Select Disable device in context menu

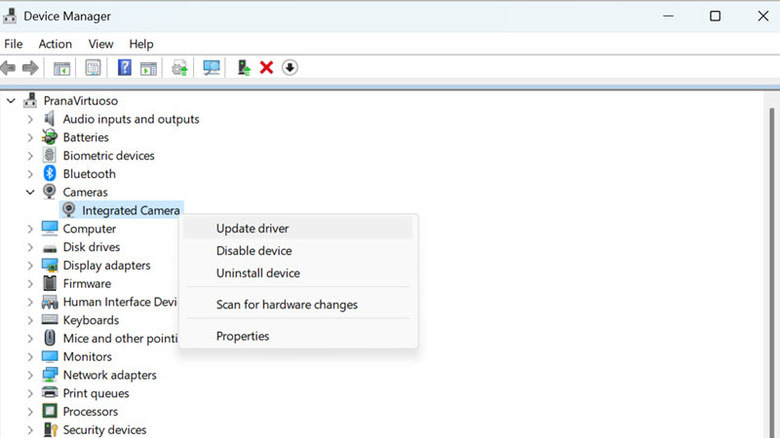pos(254,251)
